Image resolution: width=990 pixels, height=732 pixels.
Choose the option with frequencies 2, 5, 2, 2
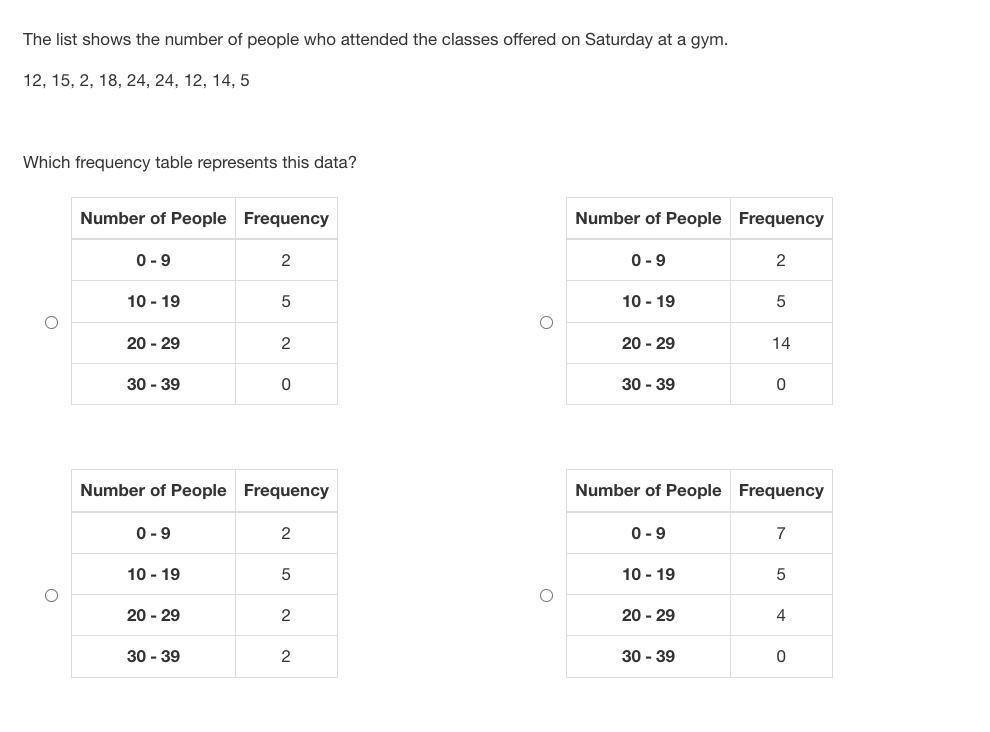point(52,595)
